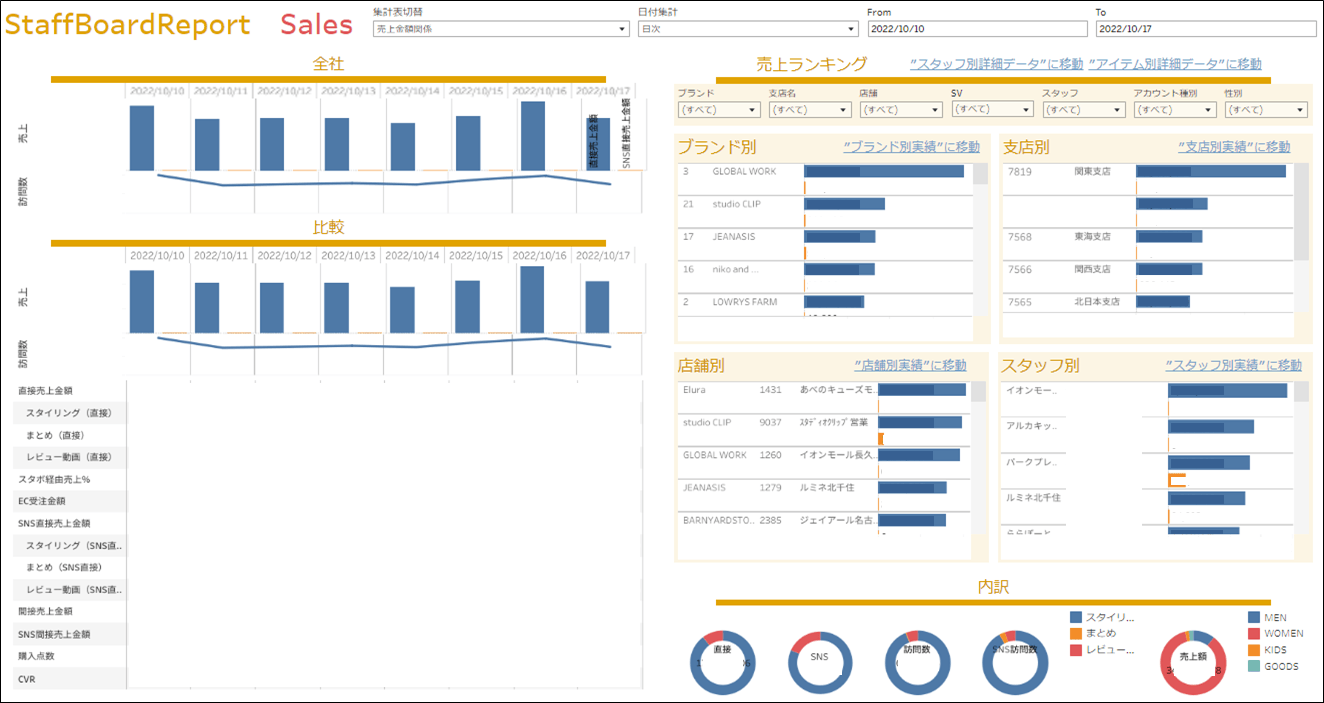
Task: Select the MEN legend color swatch
Action: pyautogui.click(x=1255, y=618)
